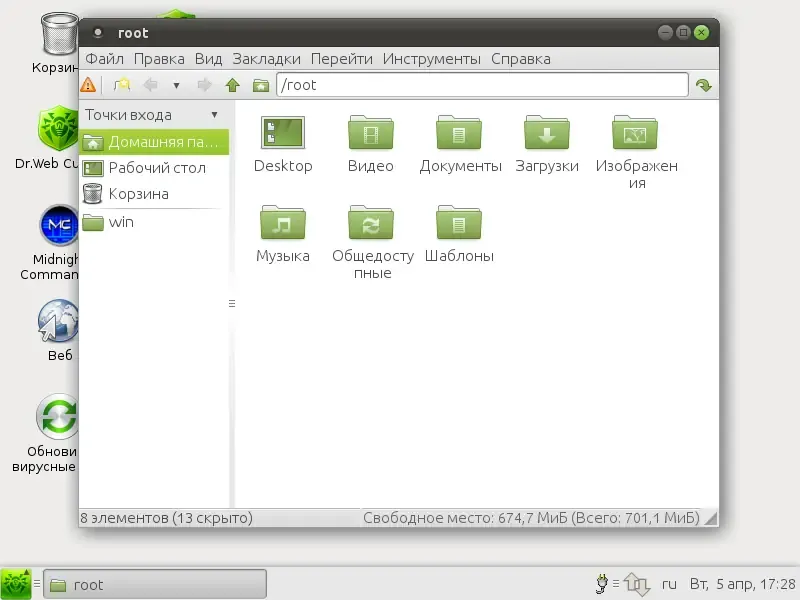Switch keyboard layout via ru indicator
This screenshot has height=600, width=800.
669,584
